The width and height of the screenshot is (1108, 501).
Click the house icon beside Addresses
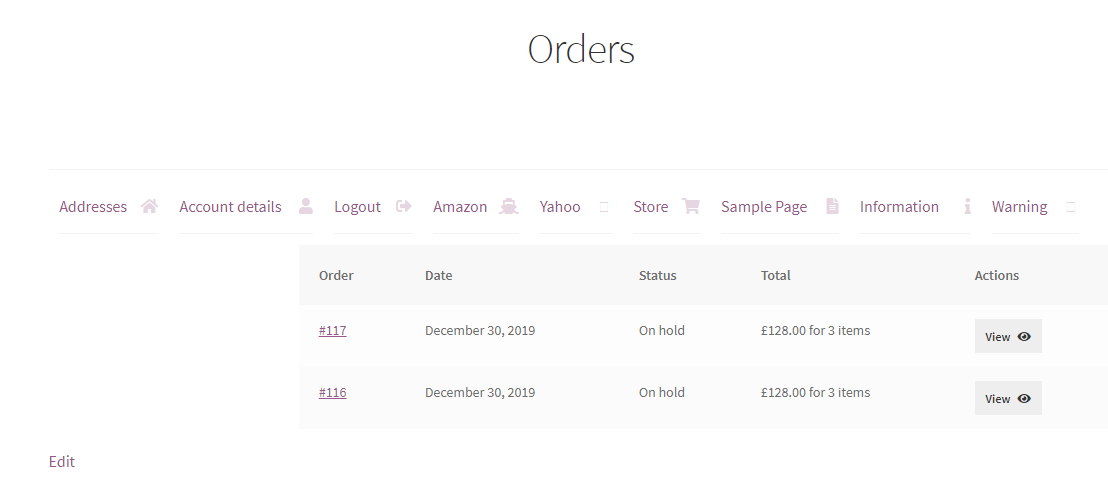tap(149, 207)
